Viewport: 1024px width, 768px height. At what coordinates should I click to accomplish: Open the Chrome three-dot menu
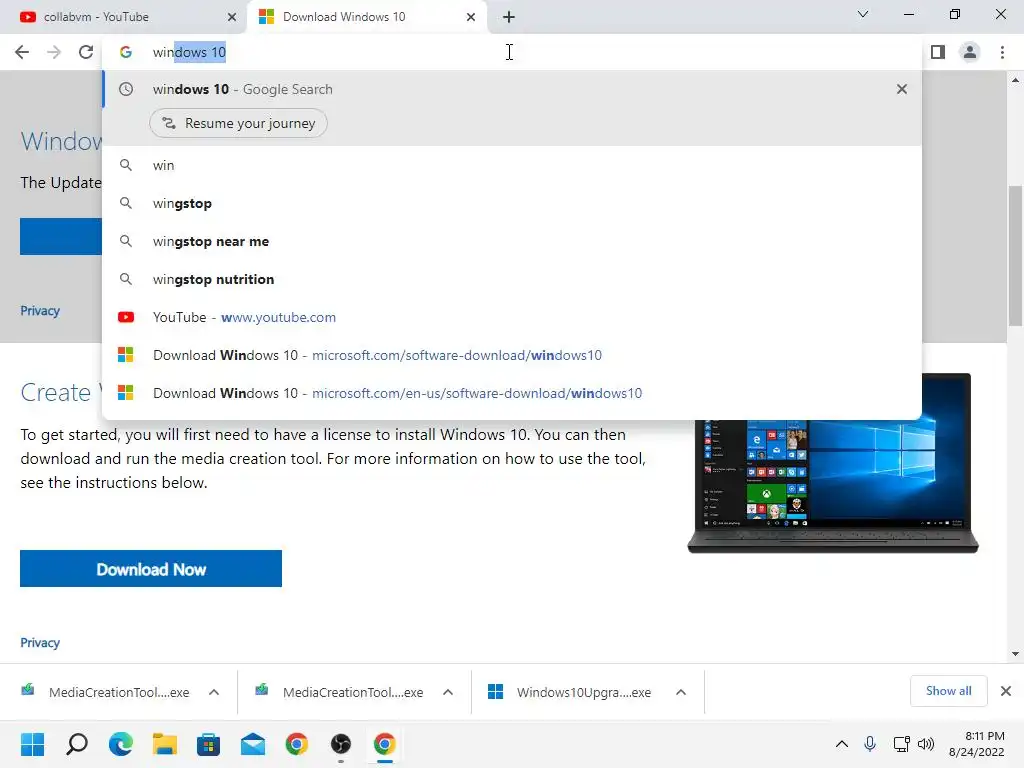[1002, 52]
